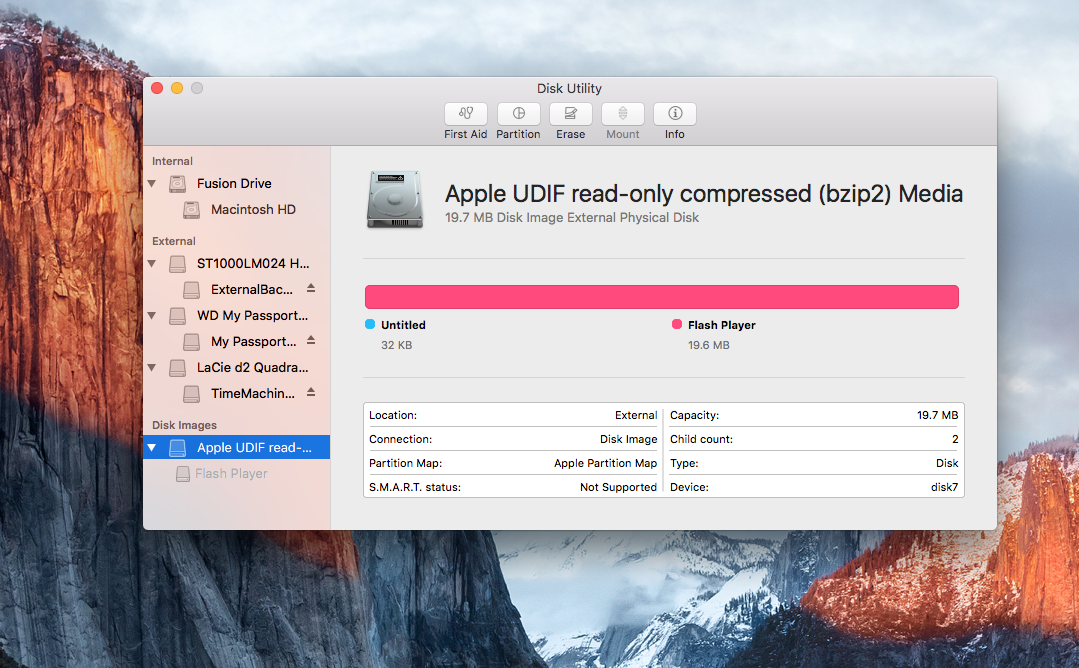The height and width of the screenshot is (668, 1079).
Task: Collapse the Fusion Drive disclosure triangle
Action: pos(152,184)
